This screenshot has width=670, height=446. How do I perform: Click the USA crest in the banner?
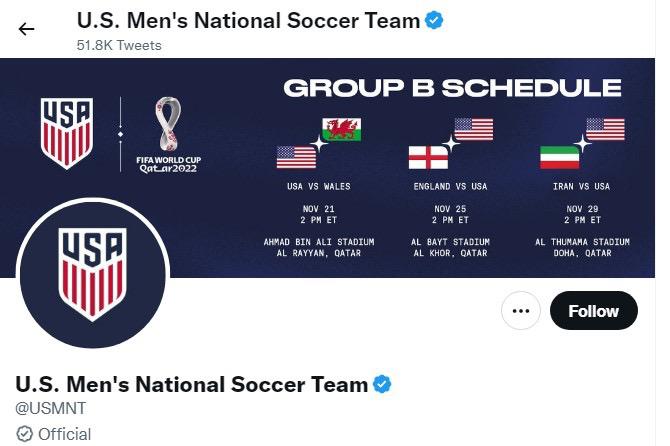tap(66, 133)
